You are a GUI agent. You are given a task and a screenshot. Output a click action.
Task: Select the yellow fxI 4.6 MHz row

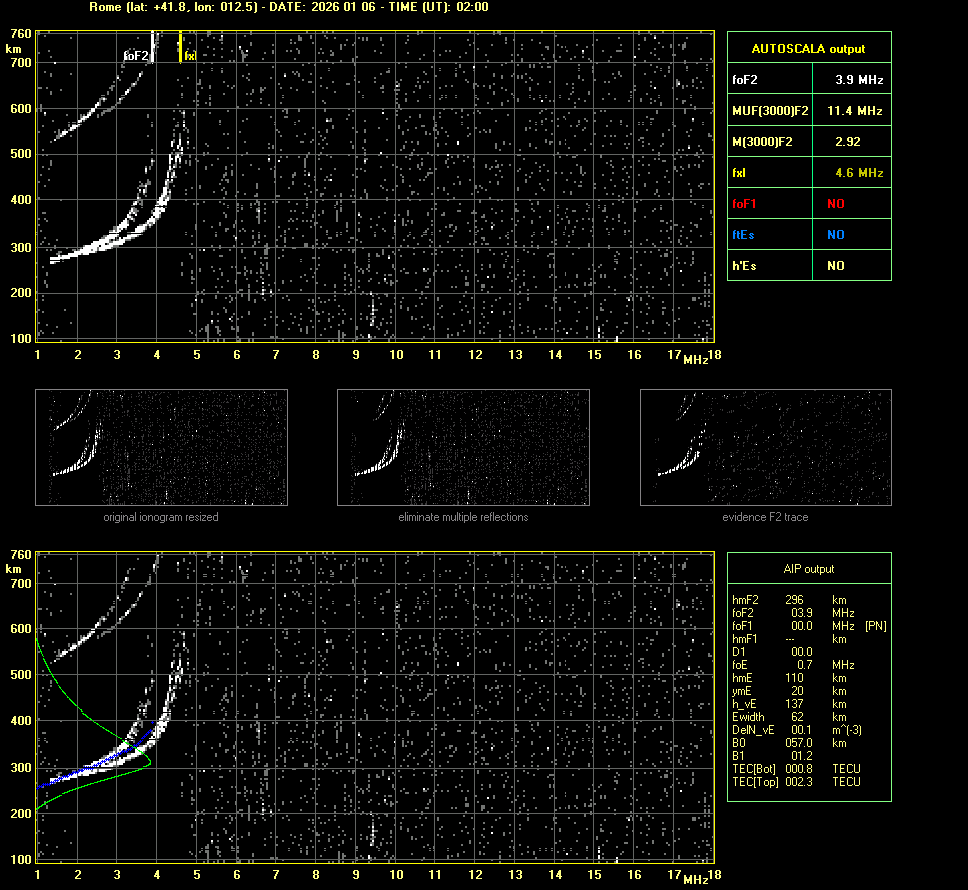(808, 173)
